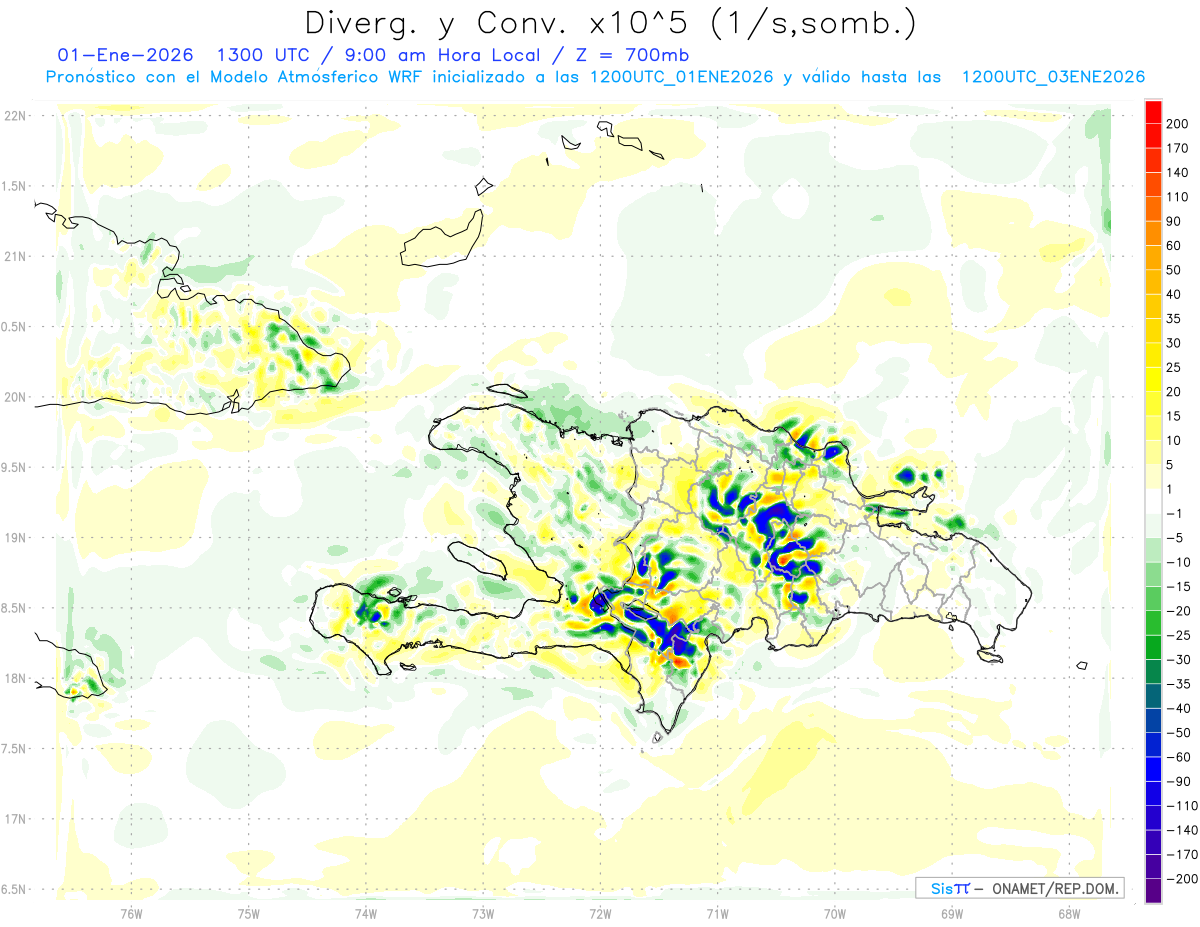
Task: Click the title 'Diverg. y Conv. x10^5 (1/s,somb.)'
Action: [x=610, y=23]
